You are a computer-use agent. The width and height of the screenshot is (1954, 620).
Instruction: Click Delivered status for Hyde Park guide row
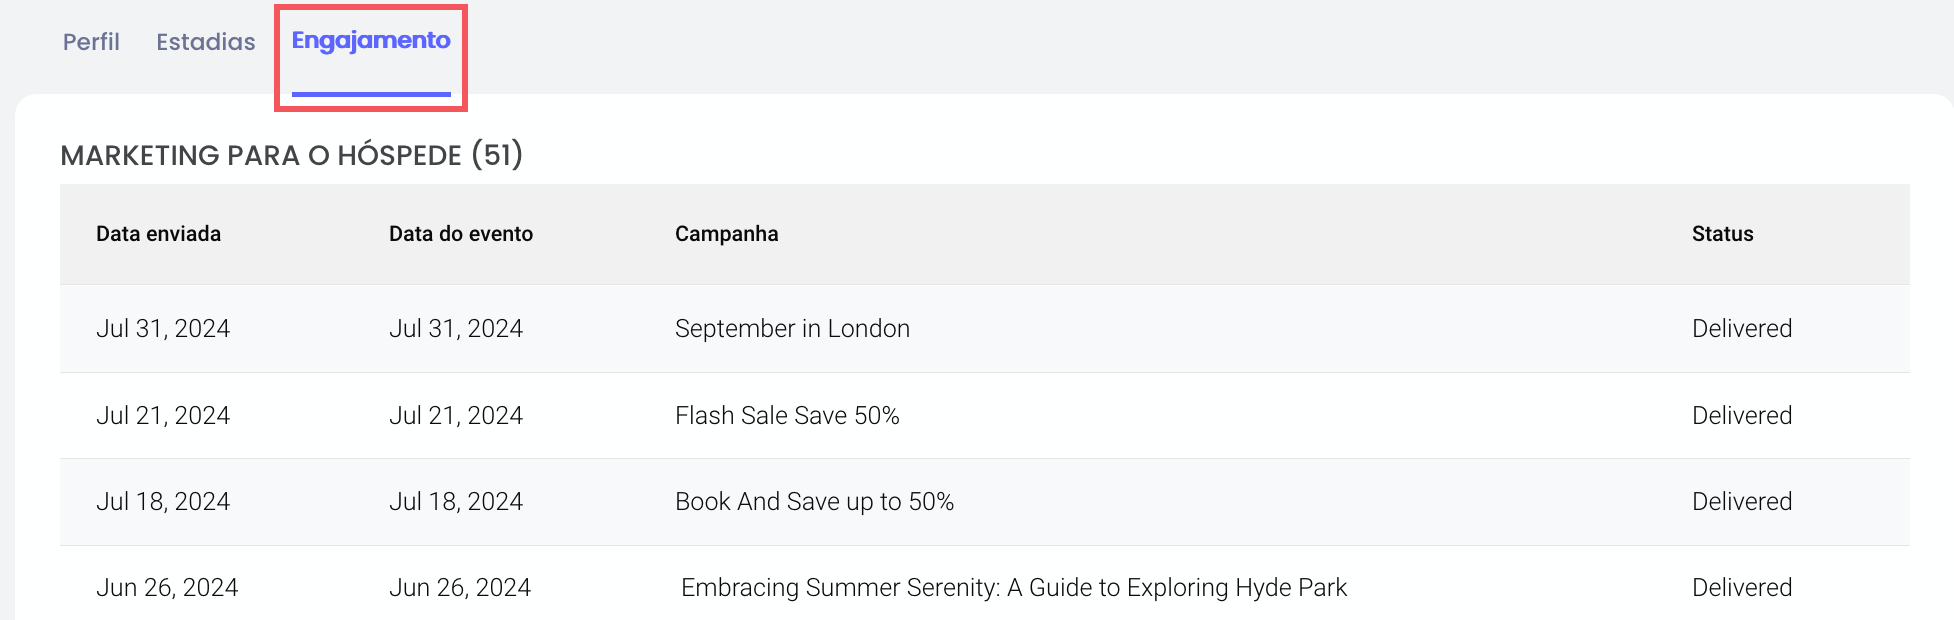pyautogui.click(x=1742, y=588)
